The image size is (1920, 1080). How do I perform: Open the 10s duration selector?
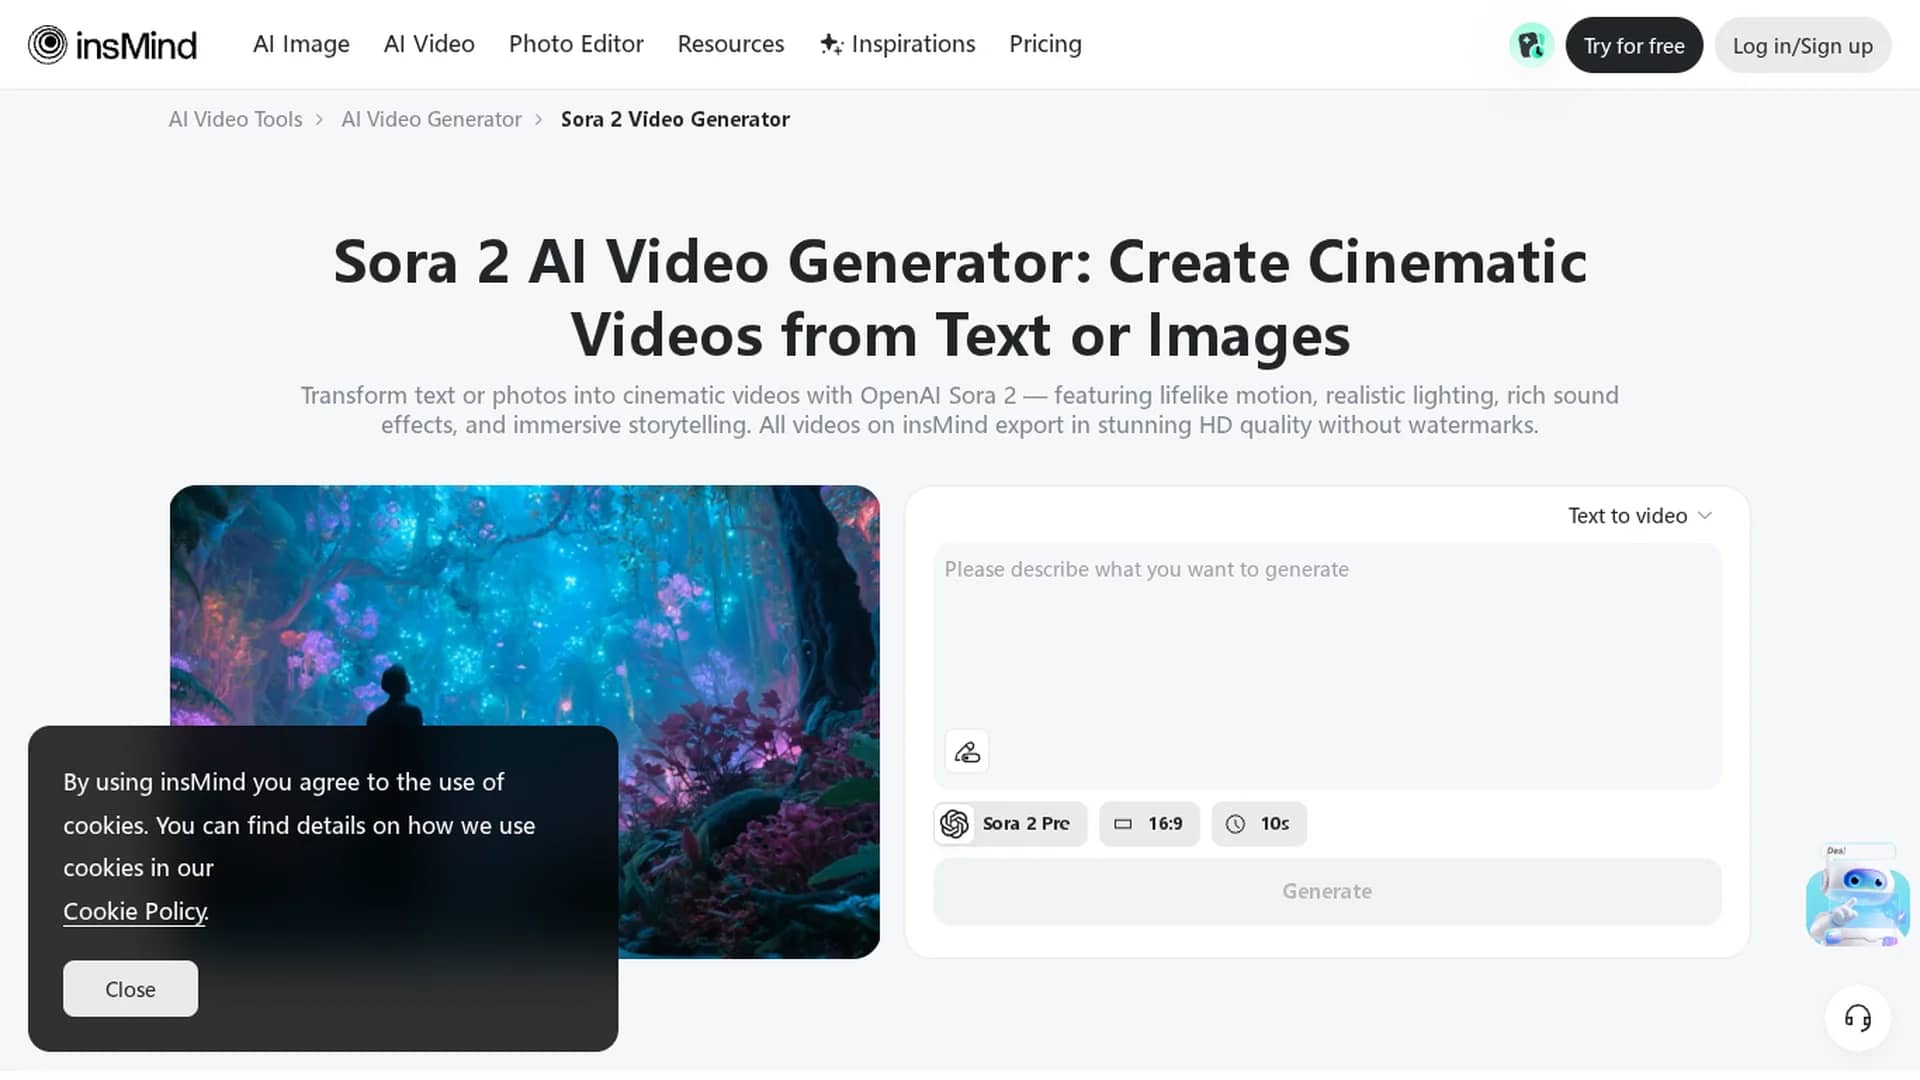click(1259, 824)
